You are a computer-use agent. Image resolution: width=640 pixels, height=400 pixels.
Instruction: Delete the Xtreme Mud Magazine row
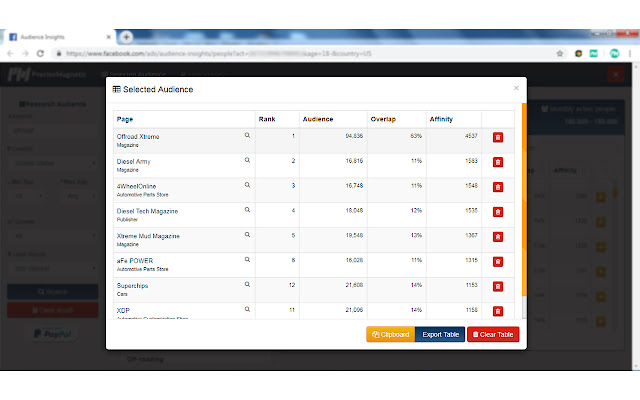(498, 237)
